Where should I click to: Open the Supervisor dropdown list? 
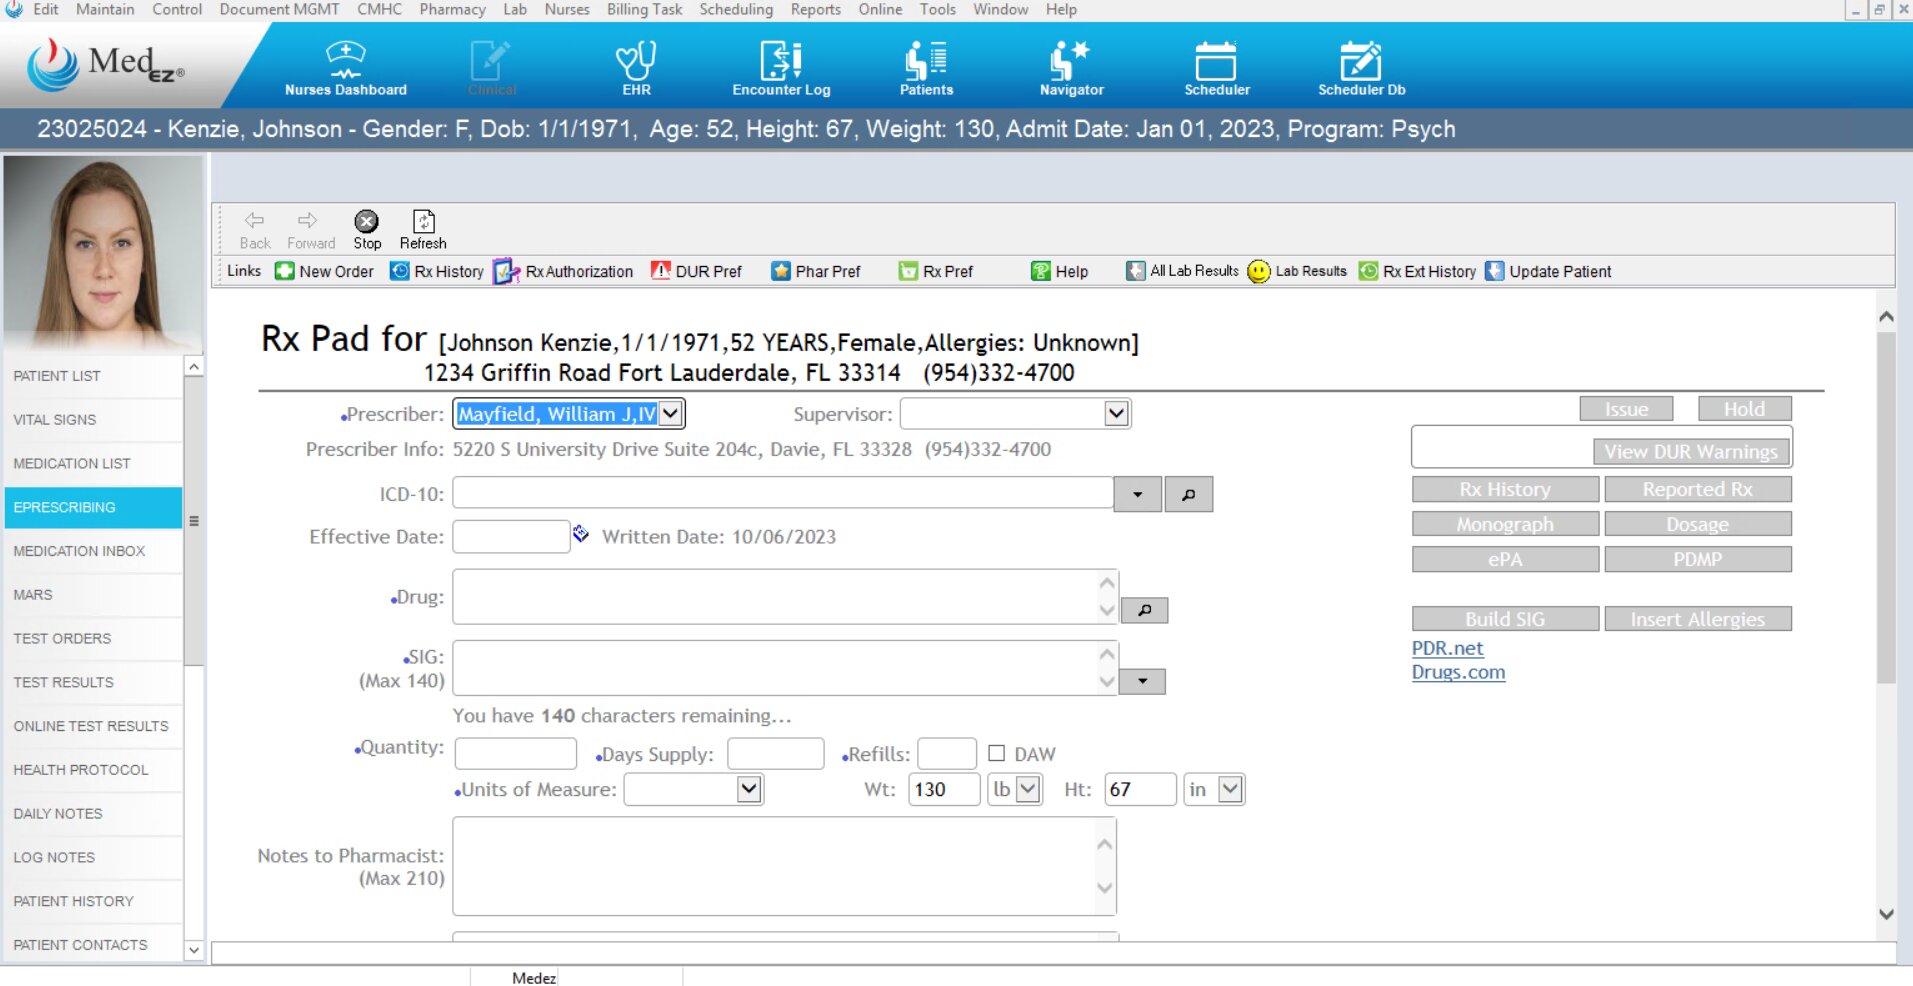click(x=1116, y=414)
